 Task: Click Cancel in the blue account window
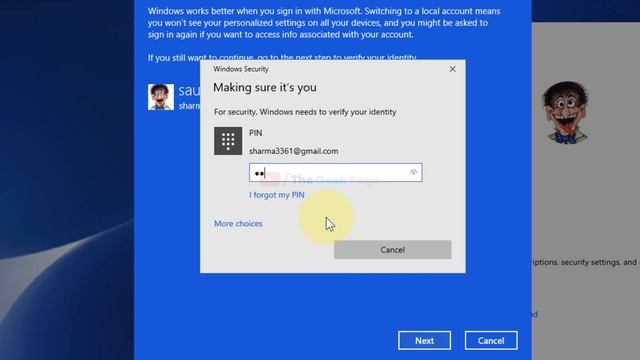(491, 340)
